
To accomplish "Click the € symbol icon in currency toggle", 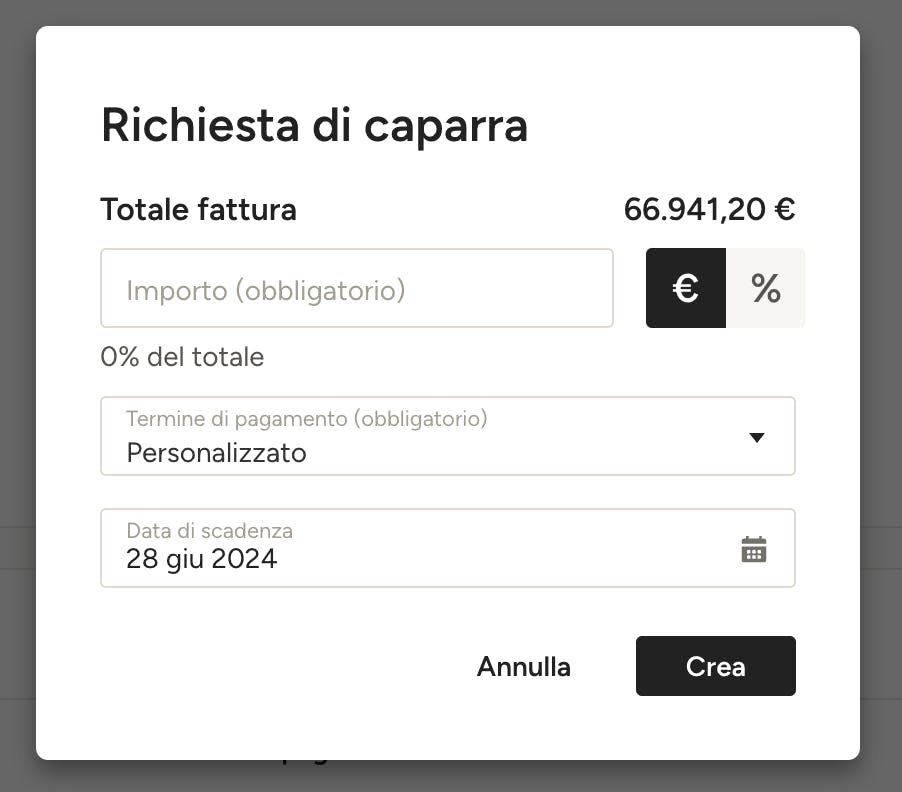I will coord(686,288).
